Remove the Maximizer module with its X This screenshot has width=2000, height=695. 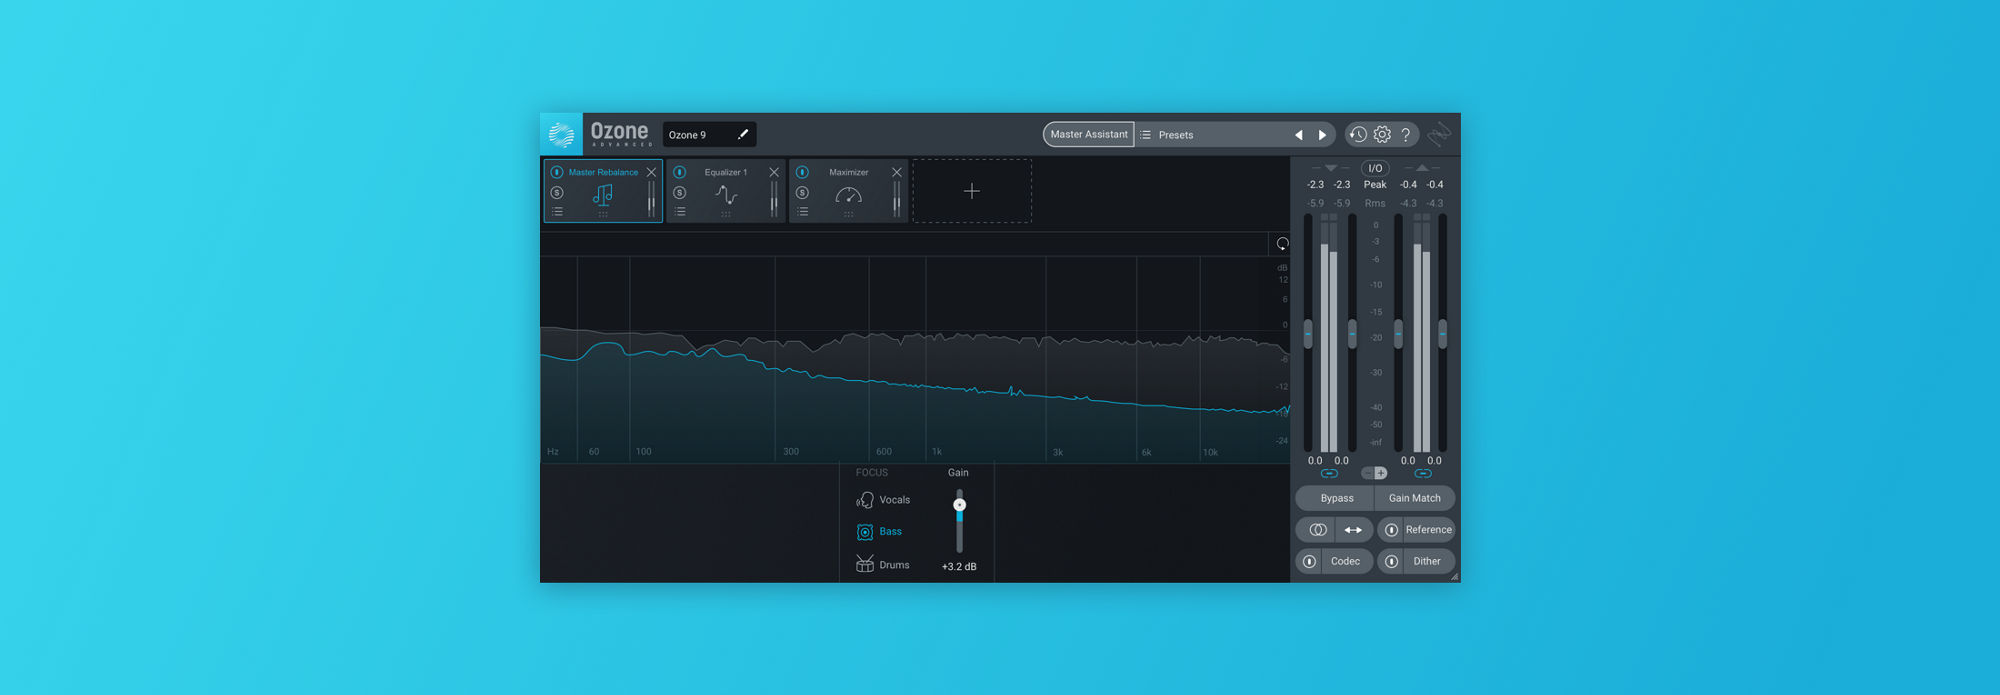click(897, 172)
